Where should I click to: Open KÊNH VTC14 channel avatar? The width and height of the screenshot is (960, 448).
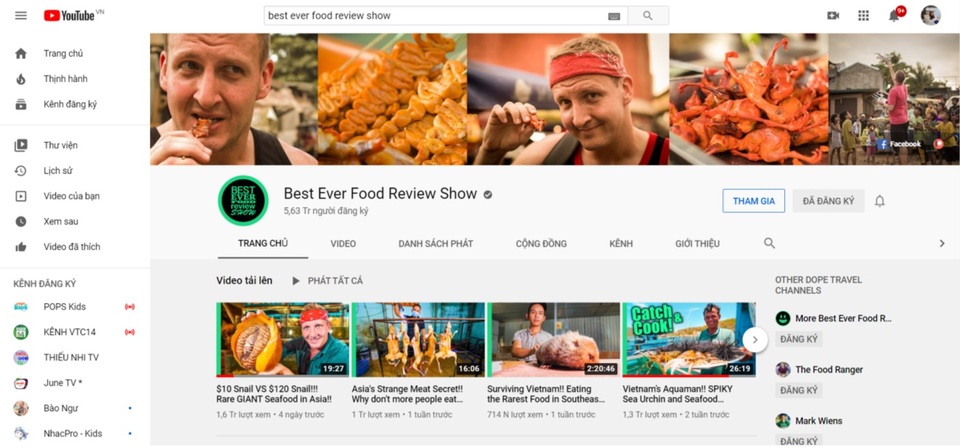tap(21, 332)
